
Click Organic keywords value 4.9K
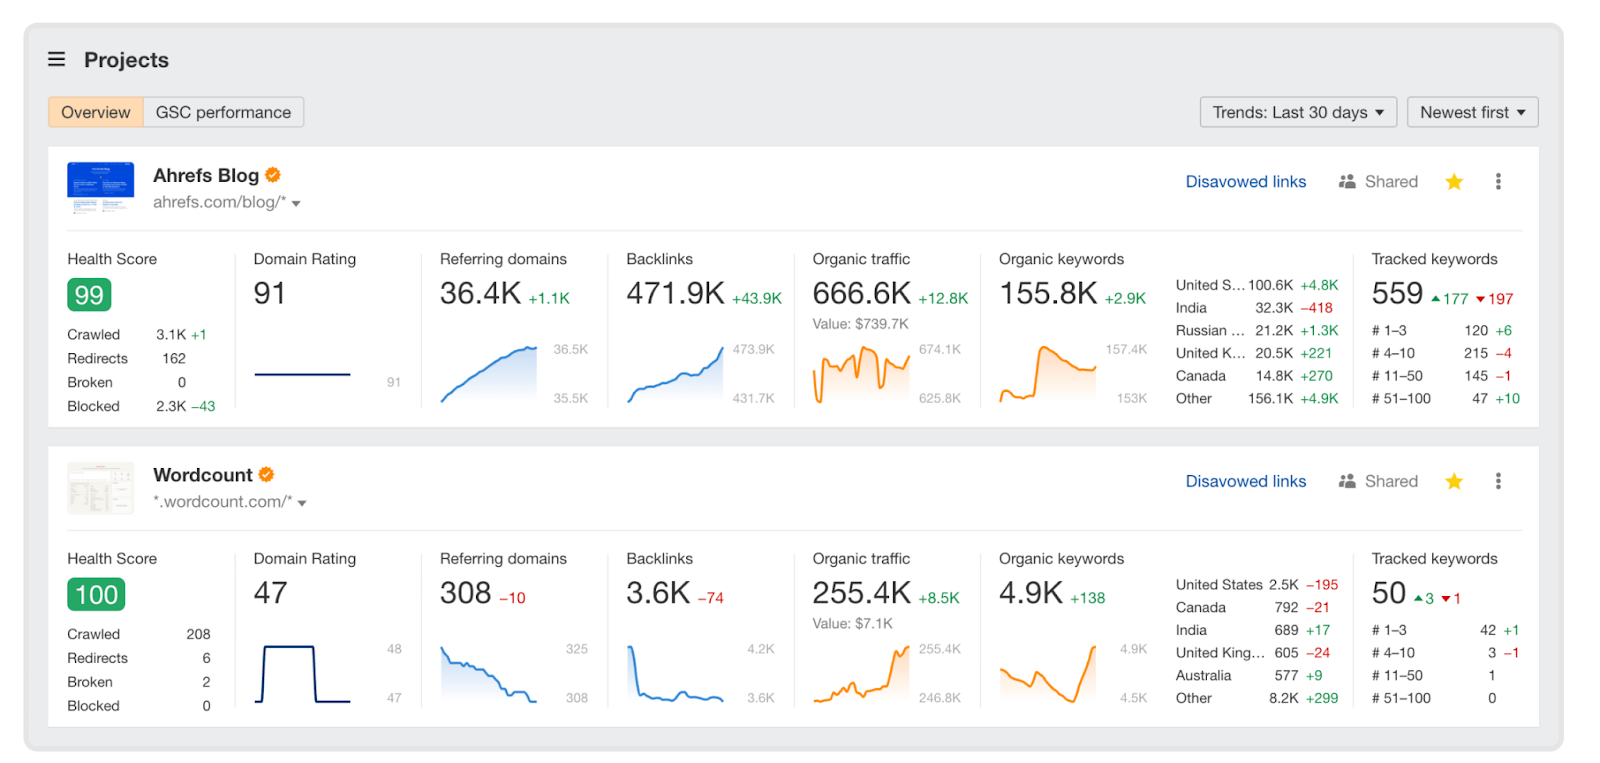[x=1031, y=593]
